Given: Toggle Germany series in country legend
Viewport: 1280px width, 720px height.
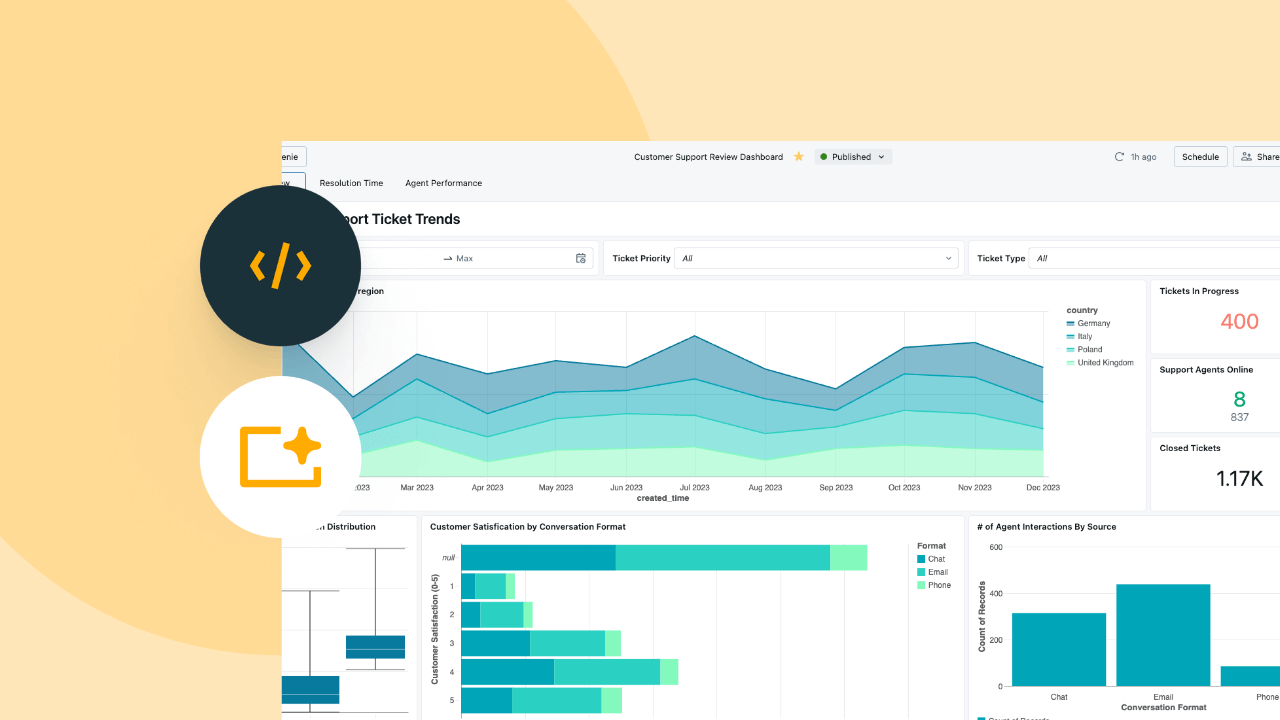Looking at the screenshot, I should pos(1093,324).
